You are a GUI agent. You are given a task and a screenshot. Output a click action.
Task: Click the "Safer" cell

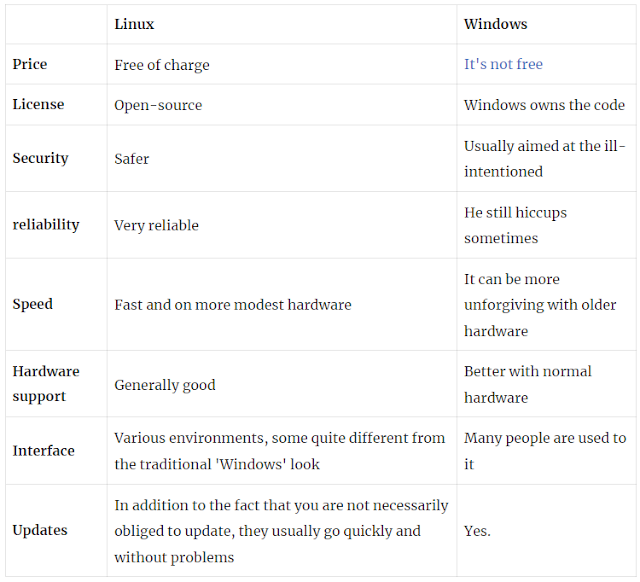pyautogui.click(x=131, y=159)
